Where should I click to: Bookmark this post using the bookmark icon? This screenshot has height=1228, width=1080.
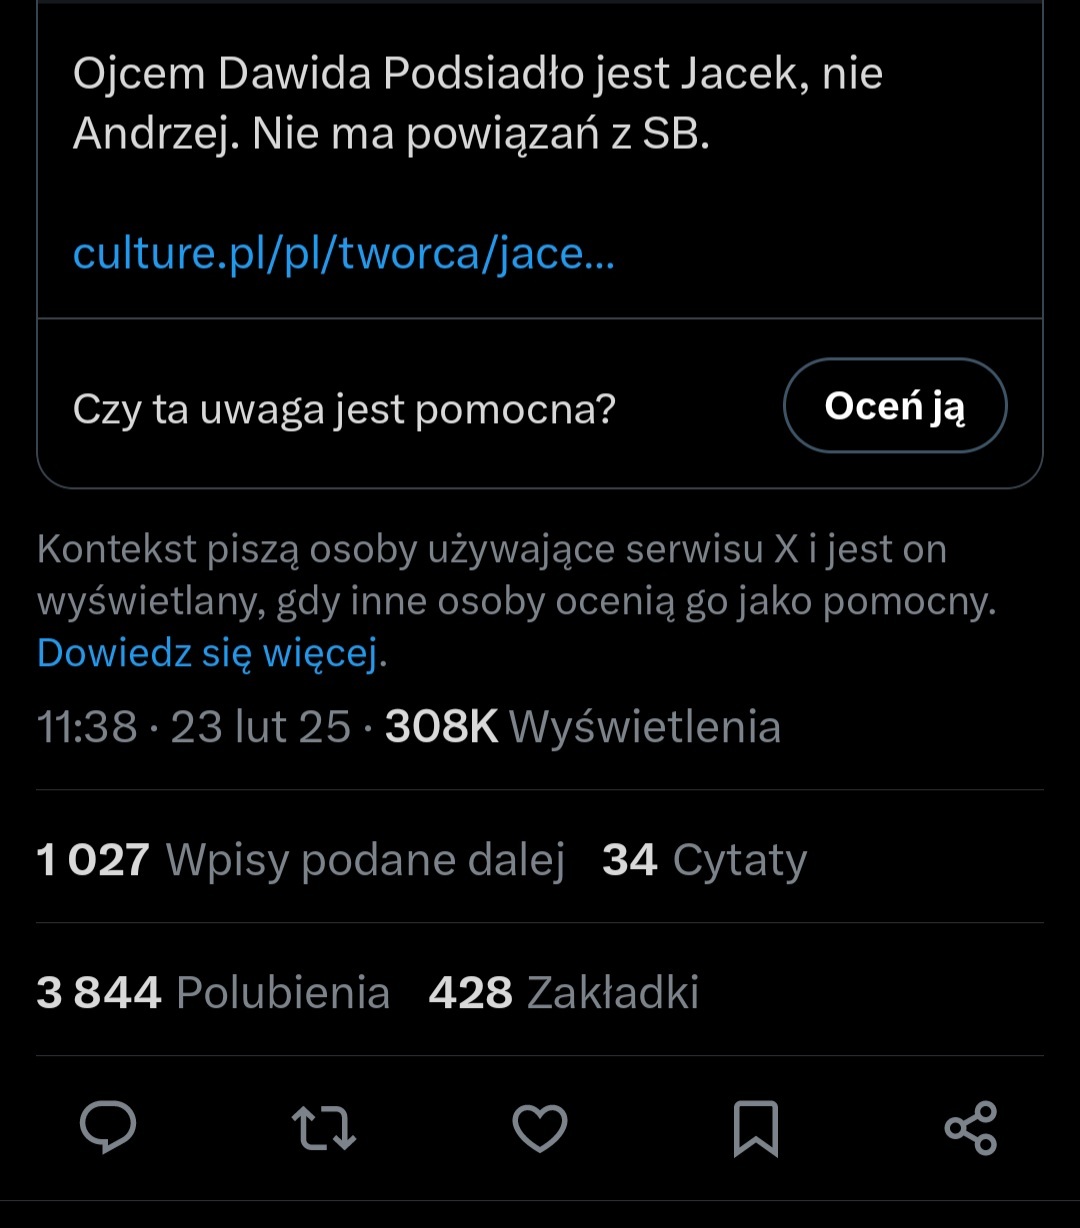click(755, 1128)
